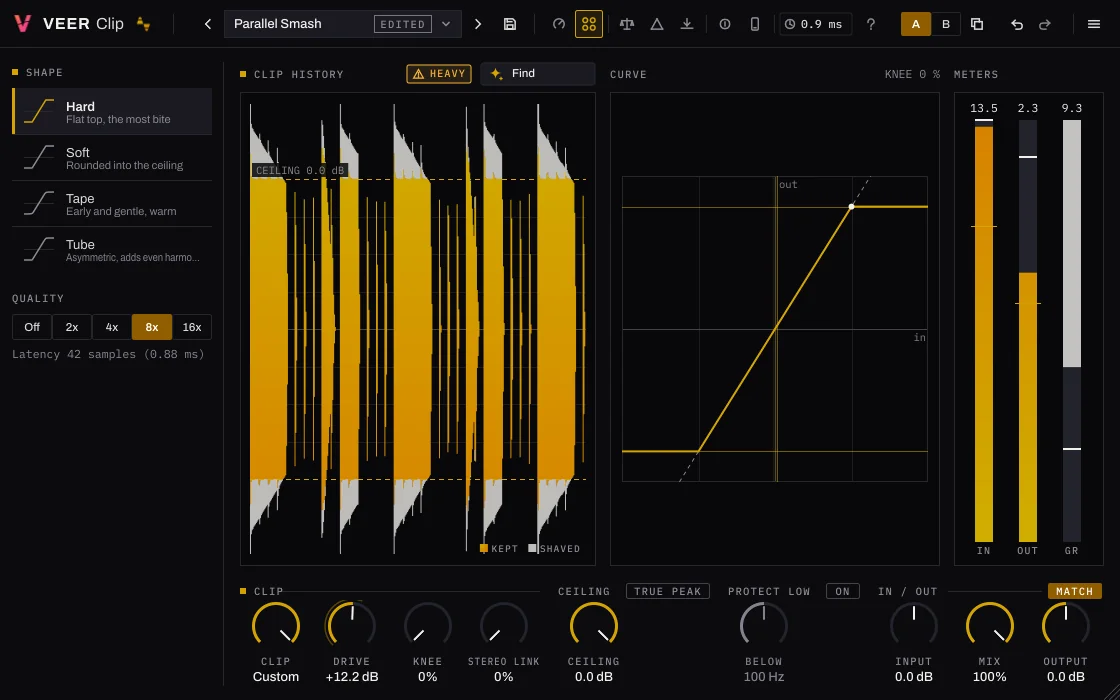Image resolution: width=1120 pixels, height=700 pixels.
Task: Select Tape 'Early and gentle, warm' description
Action: [121, 211]
